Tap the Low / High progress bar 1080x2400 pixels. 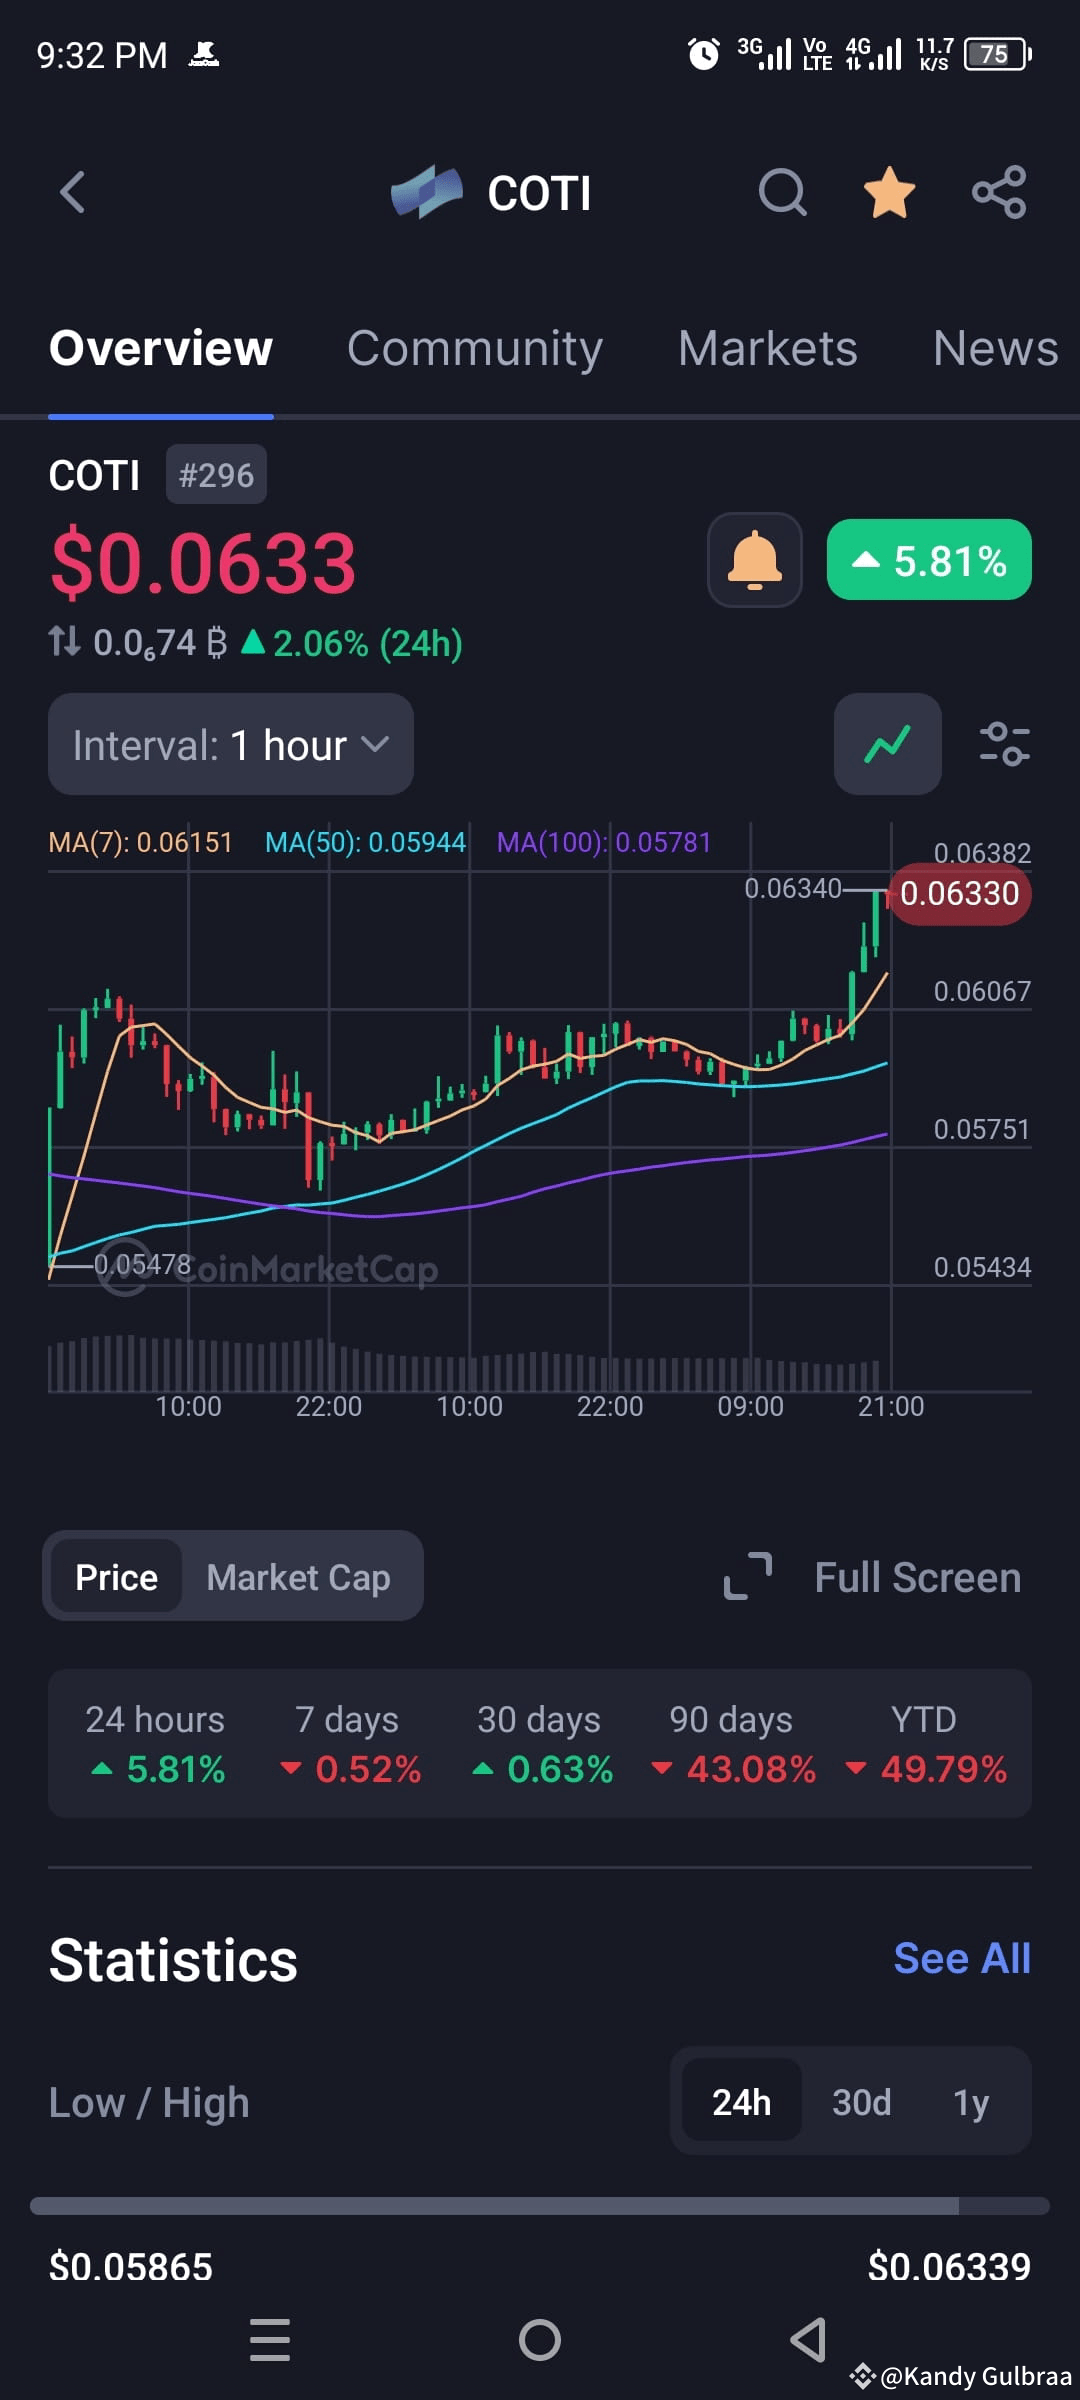(540, 2206)
